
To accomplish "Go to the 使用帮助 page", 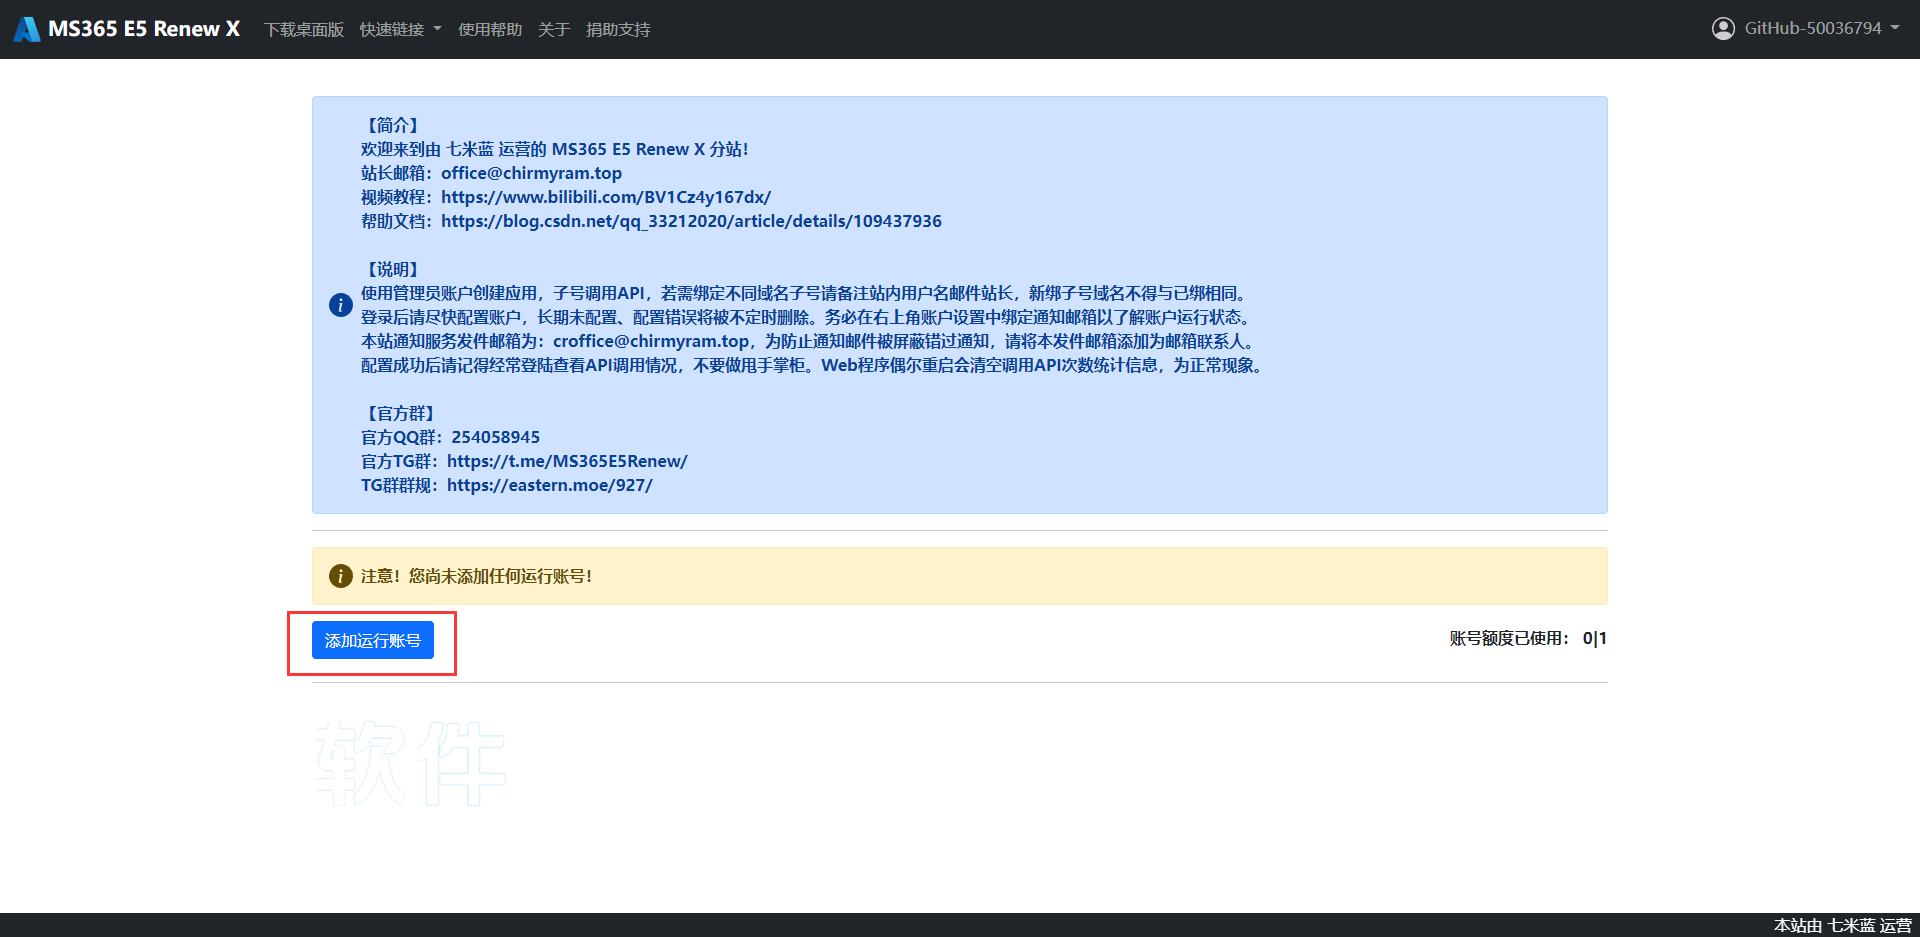I will pos(490,30).
